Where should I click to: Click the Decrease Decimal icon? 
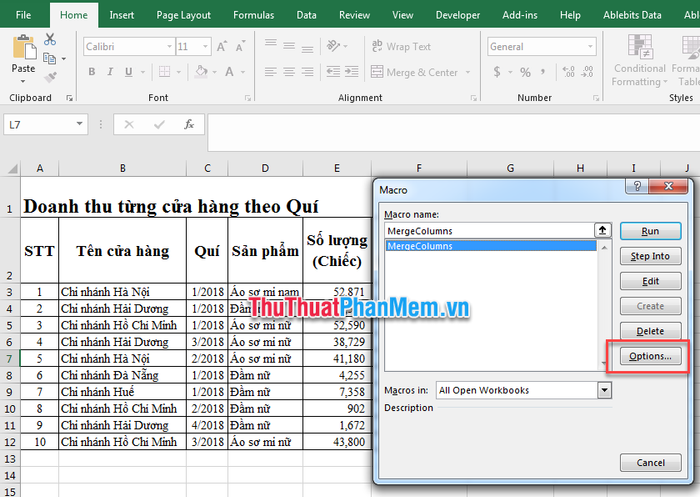pos(587,71)
